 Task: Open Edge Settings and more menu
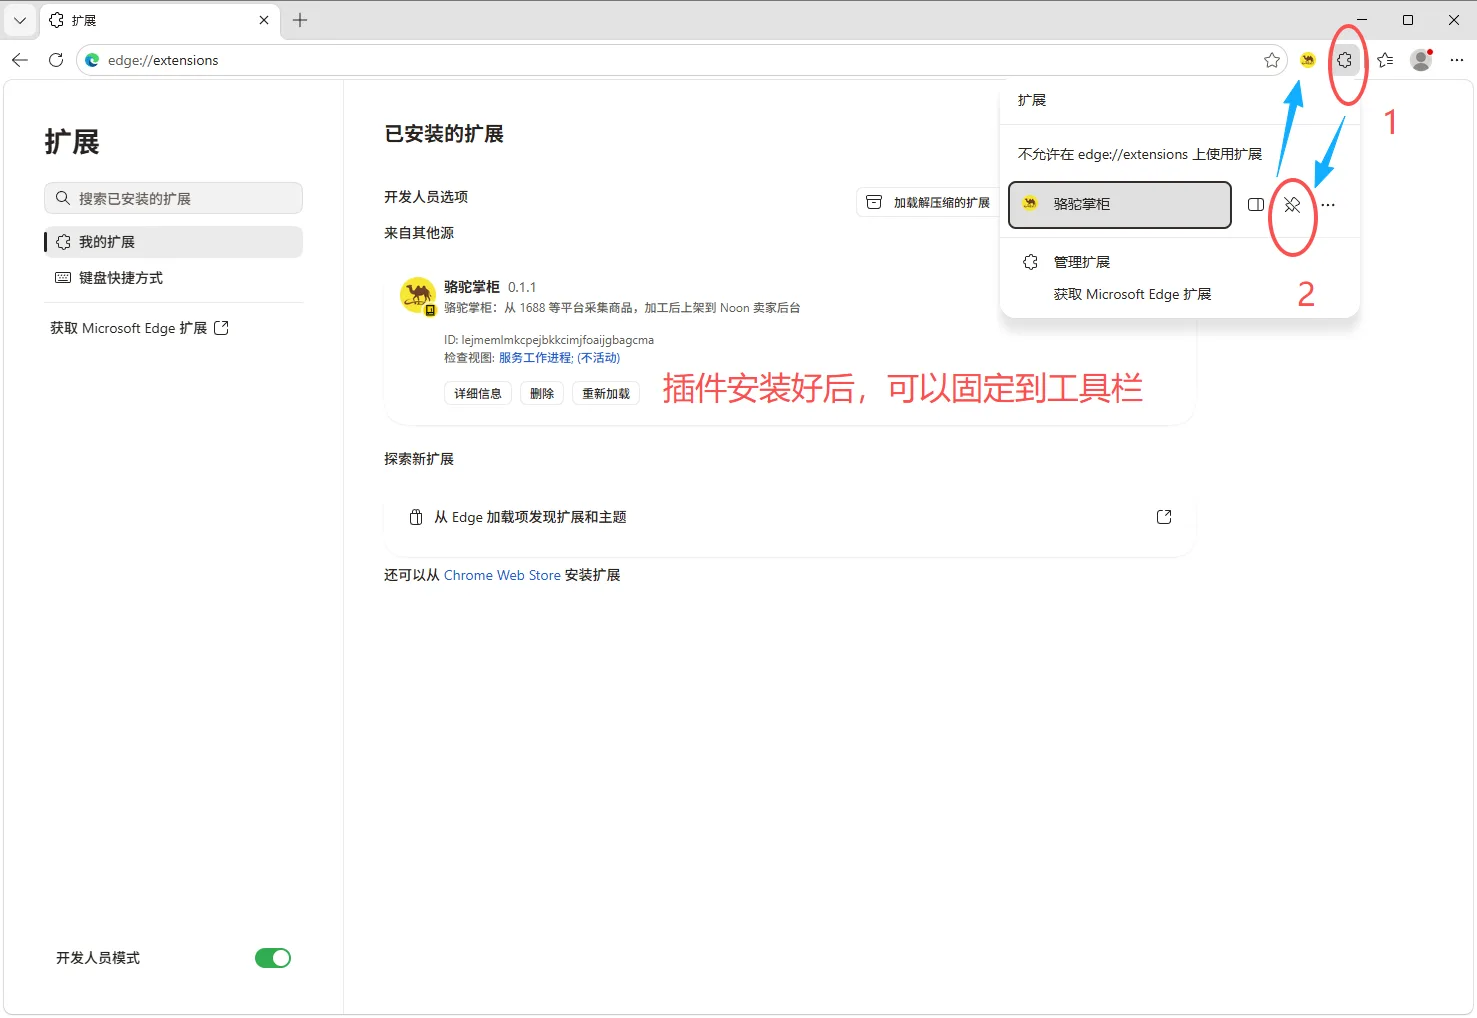pos(1457,60)
